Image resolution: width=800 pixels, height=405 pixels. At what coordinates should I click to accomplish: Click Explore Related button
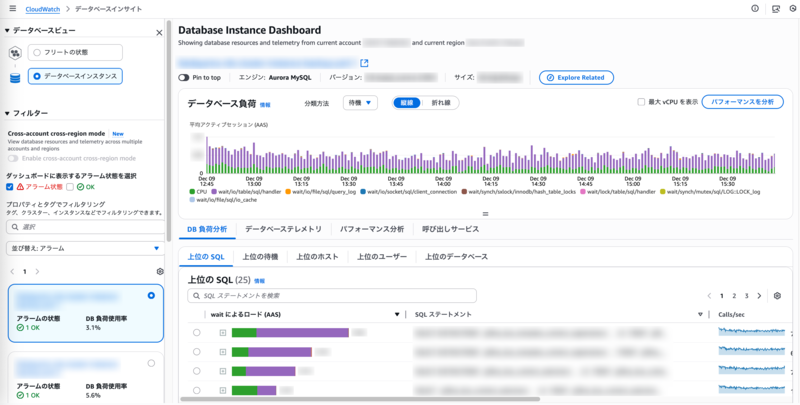(x=576, y=78)
